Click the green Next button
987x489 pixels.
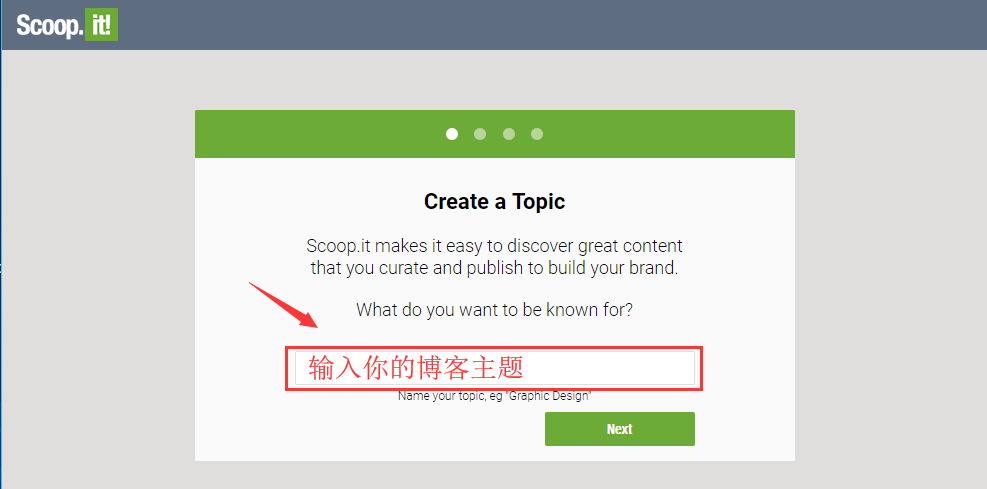[620, 429]
